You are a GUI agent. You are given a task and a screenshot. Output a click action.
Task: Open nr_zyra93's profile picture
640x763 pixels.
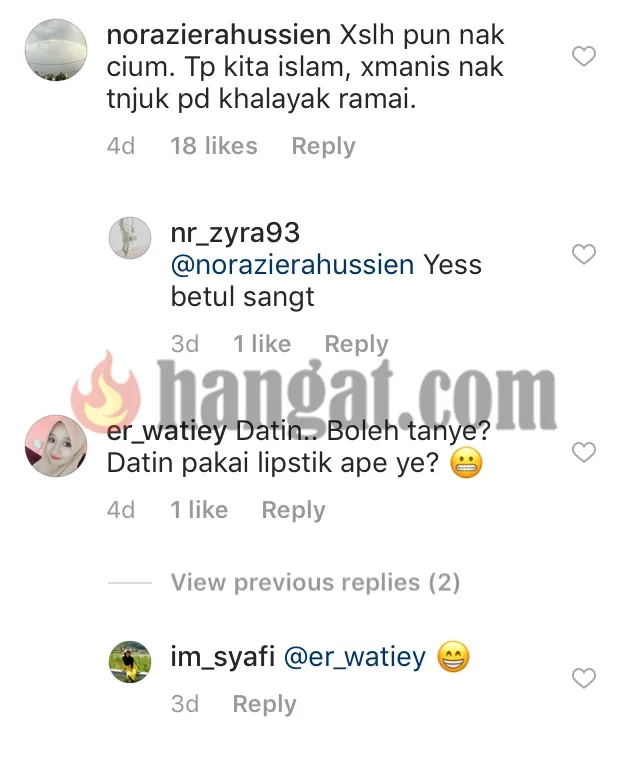[129, 238]
